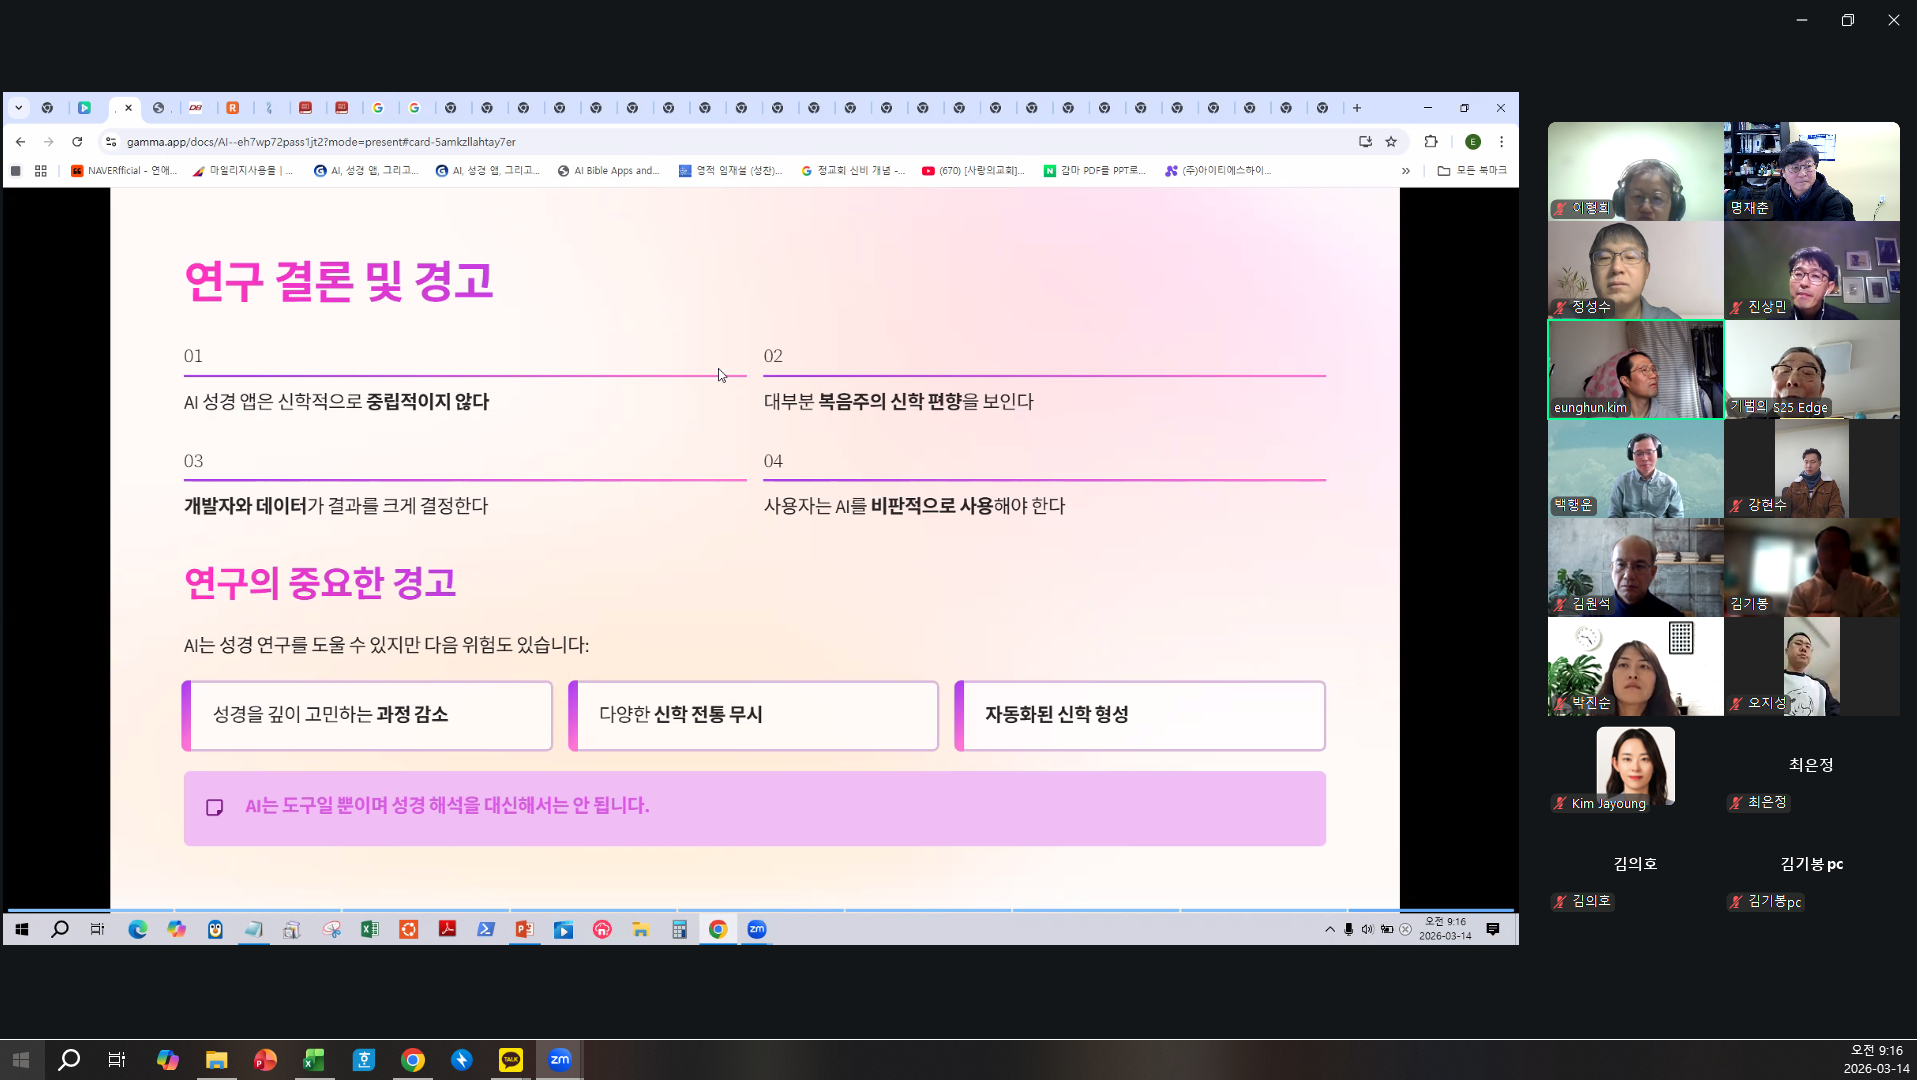The height and width of the screenshot is (1080, 1917).
Task: Open the (670) [사랑의교회] YouTube bookmark
Action: pyautogui.click(x=973, y=171)
